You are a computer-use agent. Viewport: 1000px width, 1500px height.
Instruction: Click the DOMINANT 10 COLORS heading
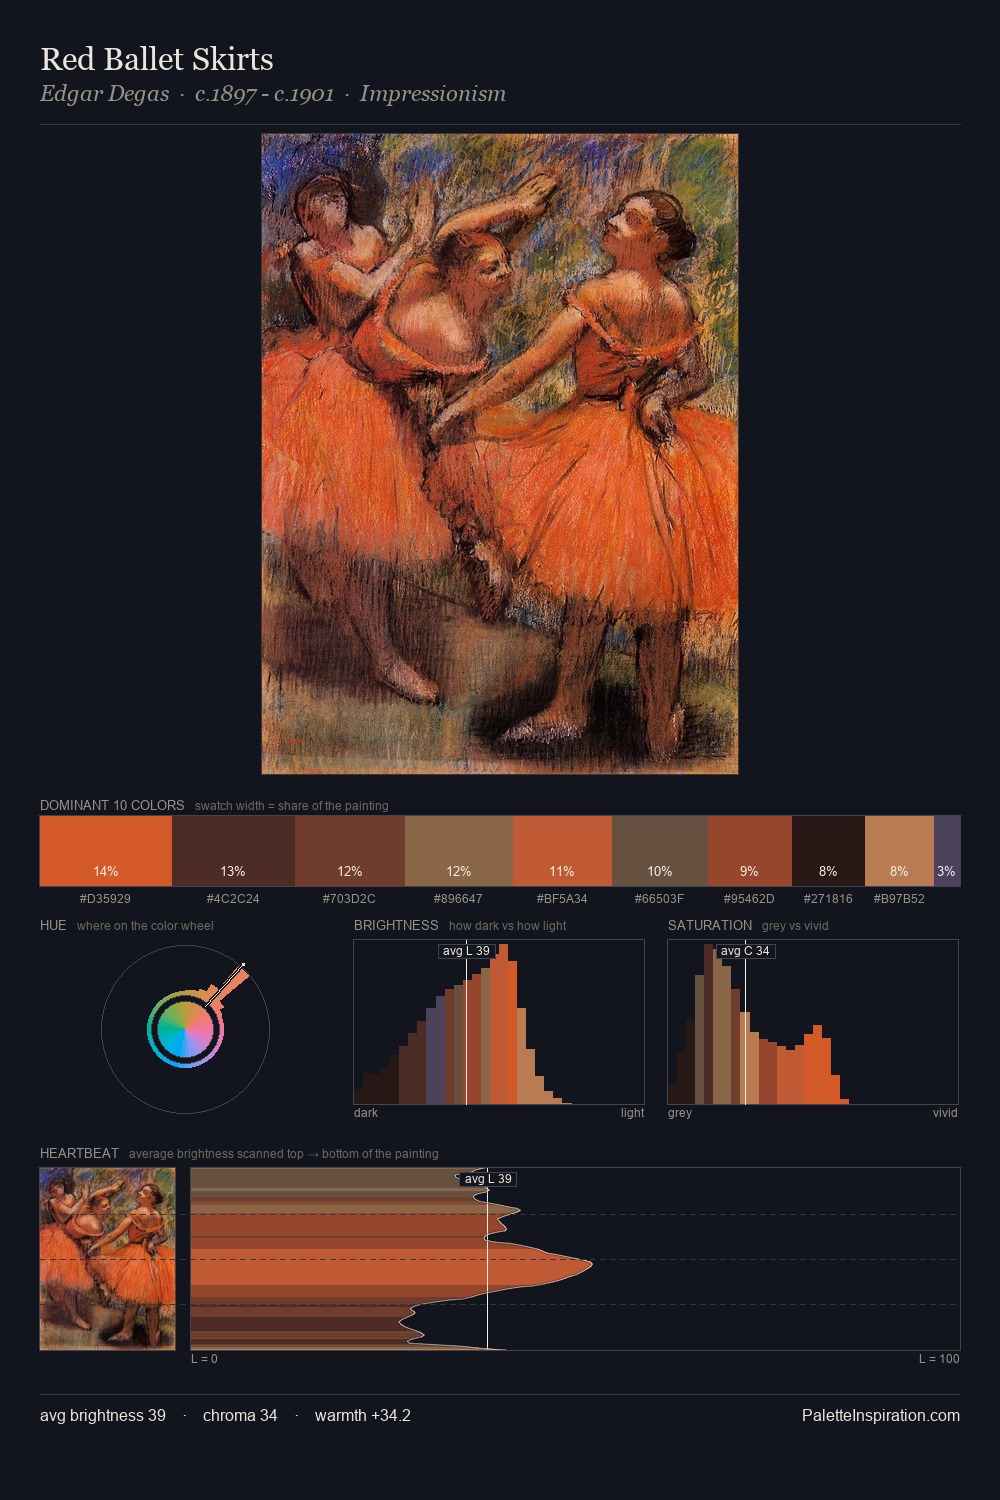pos(112,805)
